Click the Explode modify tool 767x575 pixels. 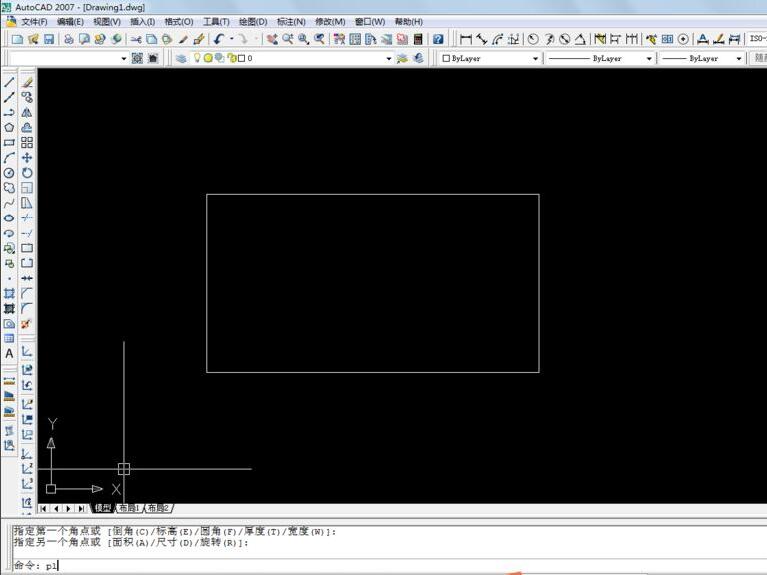click(x=27, y=323)
